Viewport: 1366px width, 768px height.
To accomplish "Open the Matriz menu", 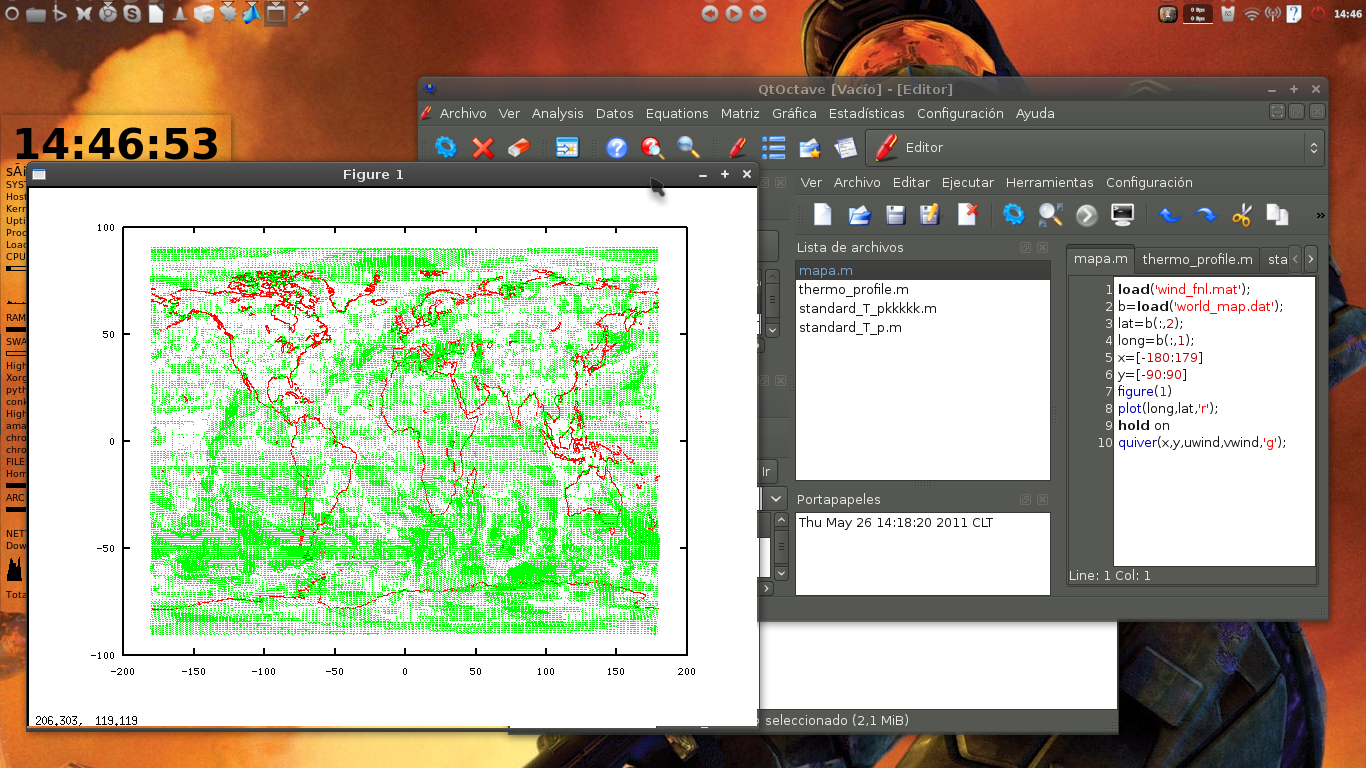I will click(740, 113).
